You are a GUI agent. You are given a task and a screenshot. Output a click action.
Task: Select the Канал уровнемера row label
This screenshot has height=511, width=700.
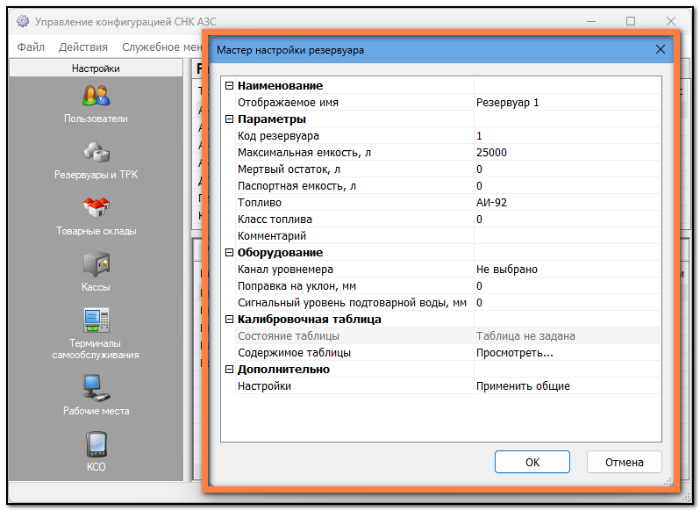click(x=285, y=269)
